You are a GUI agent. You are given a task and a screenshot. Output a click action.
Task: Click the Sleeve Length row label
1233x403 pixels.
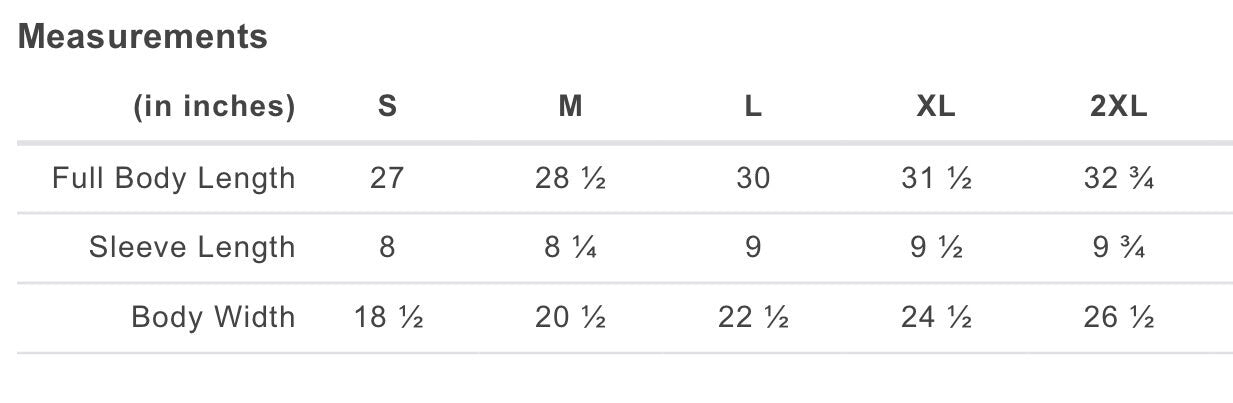(x=192, y=247)
